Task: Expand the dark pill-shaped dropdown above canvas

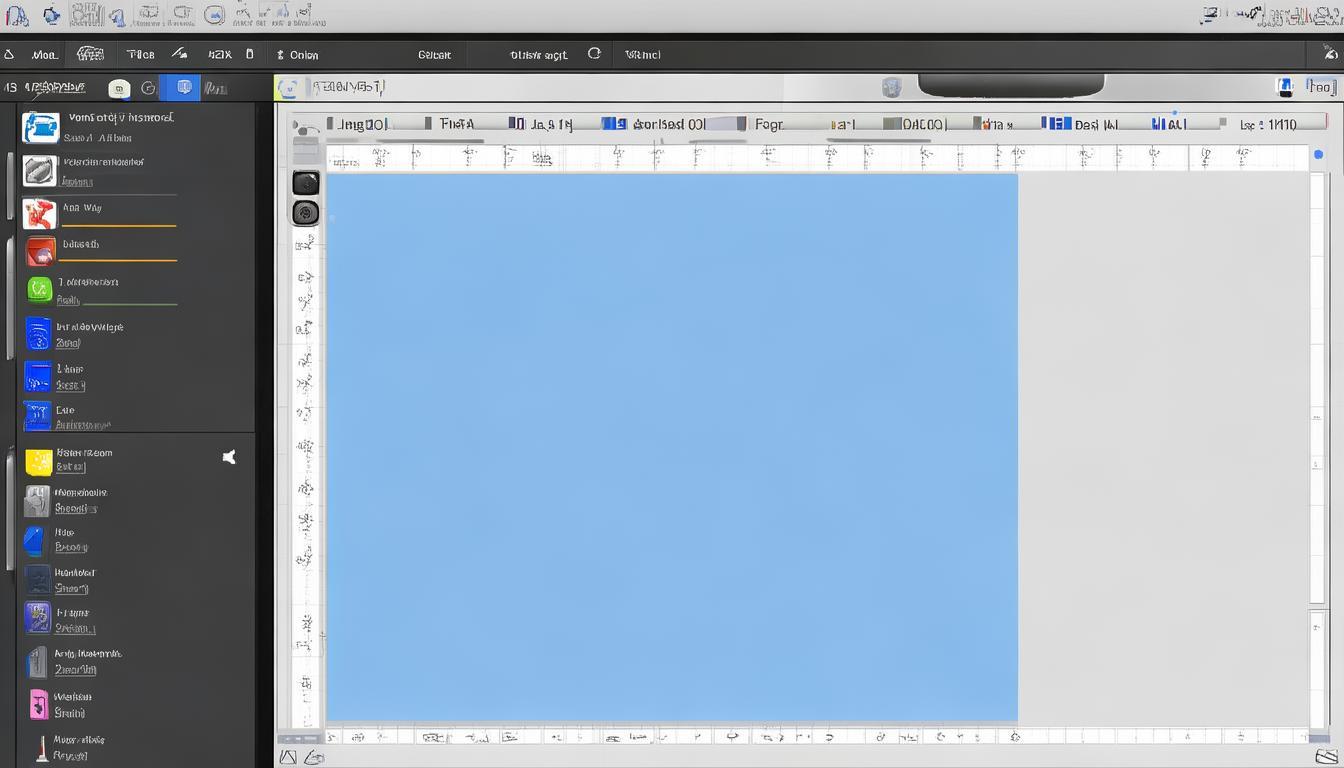Action: (1010, 87)
